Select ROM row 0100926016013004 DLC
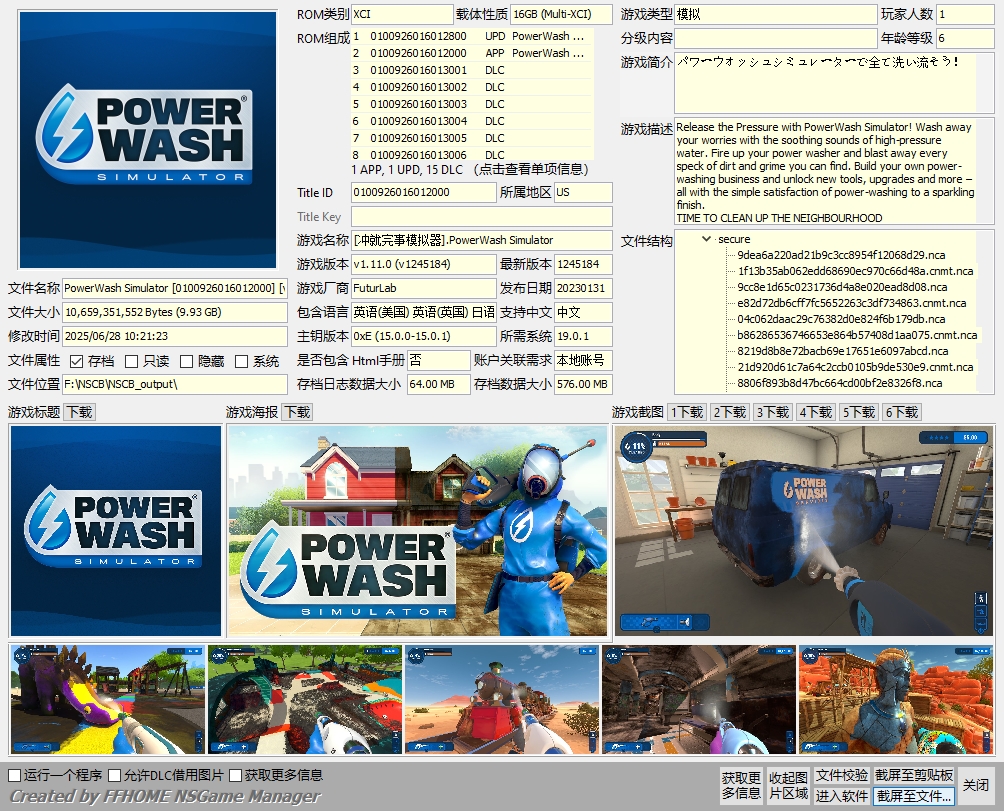 coord(473,121)
